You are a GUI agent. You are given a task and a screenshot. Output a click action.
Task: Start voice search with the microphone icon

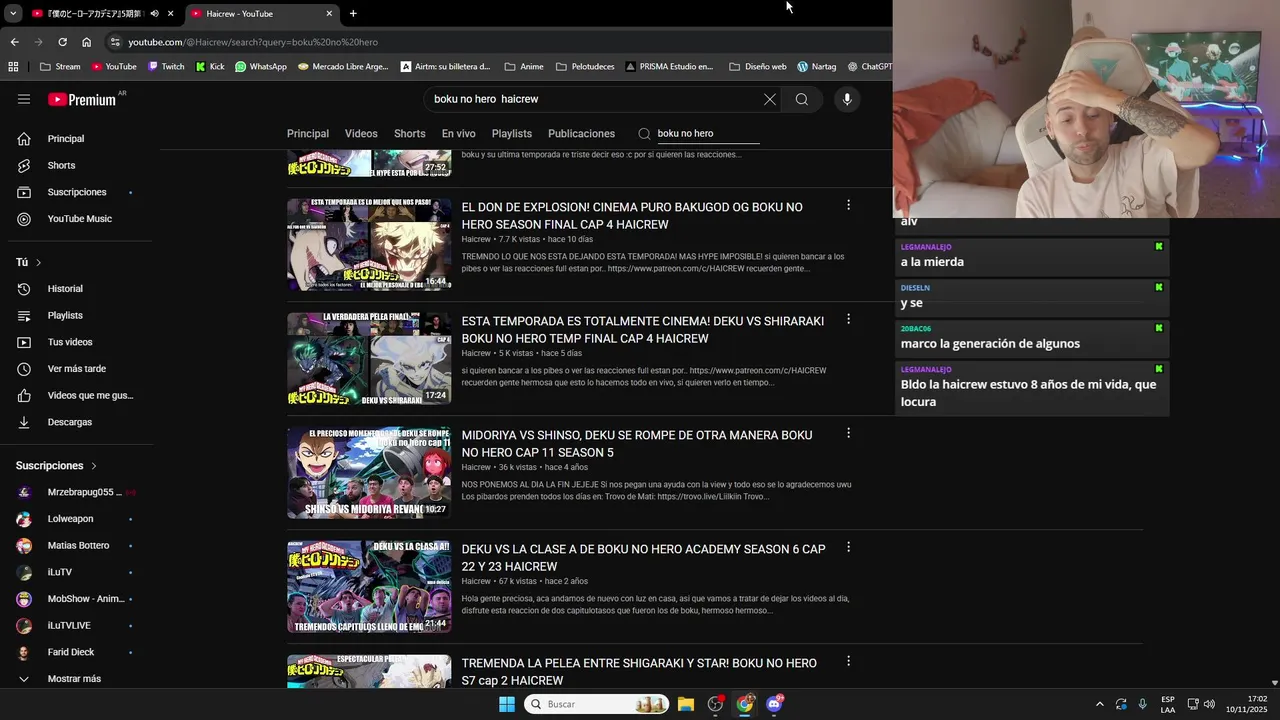click(847, 99)
